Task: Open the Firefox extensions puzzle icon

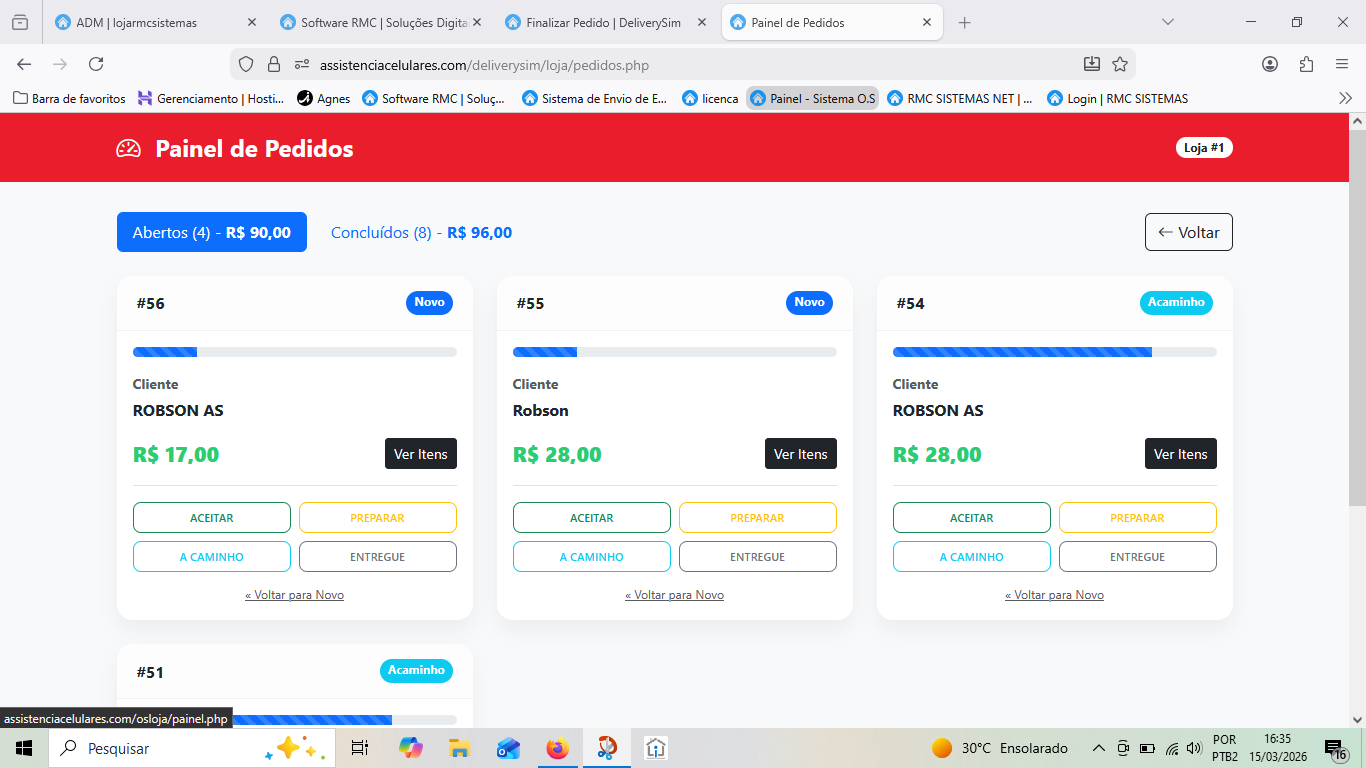Action: click(x=1306, y=64)
